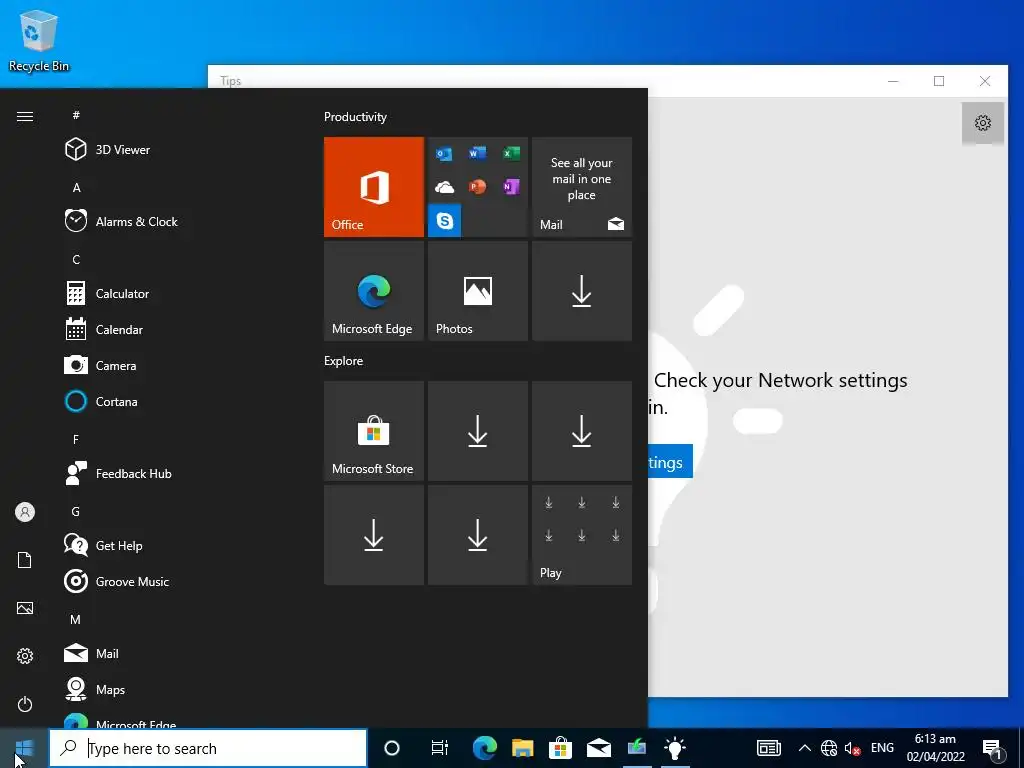
Task: Open News and interests on taskbar
Action: click(x=769, y=748)
